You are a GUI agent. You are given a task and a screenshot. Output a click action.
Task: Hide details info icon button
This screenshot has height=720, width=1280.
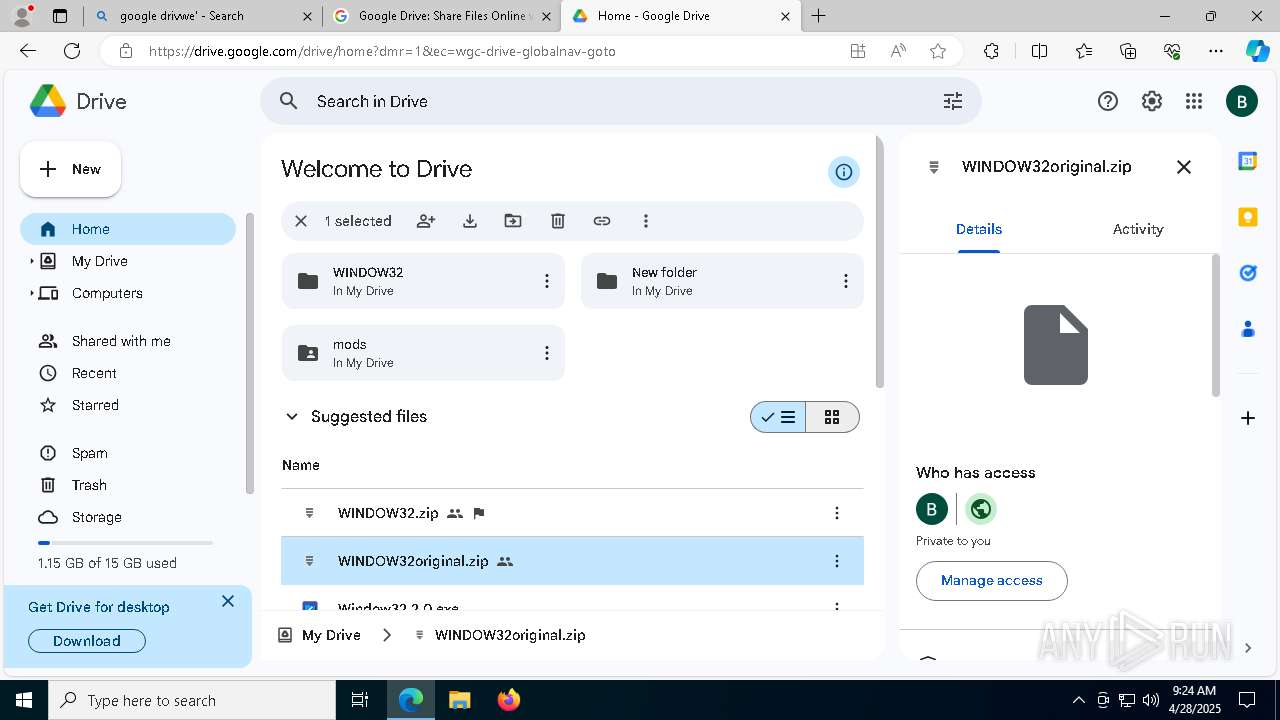pyautogui.click(x=844, y=172)
